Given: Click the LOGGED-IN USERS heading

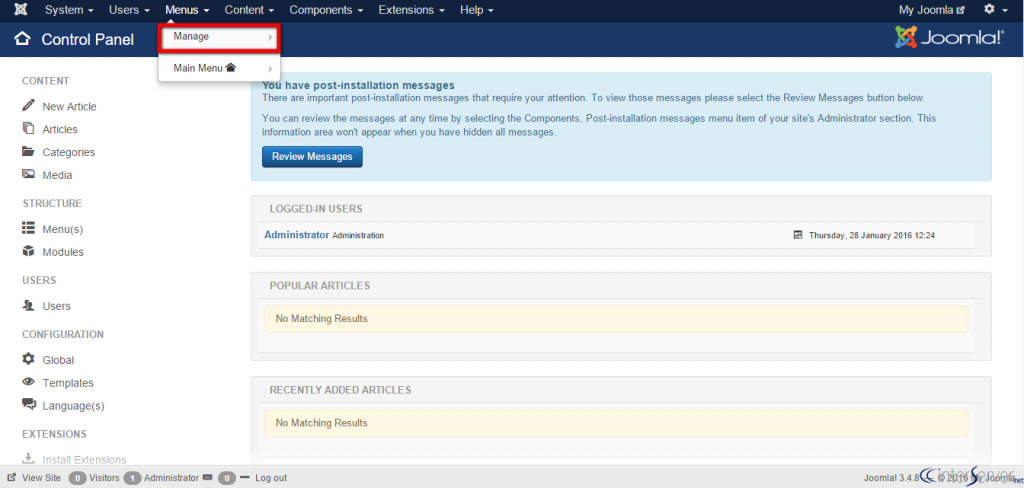Looking at the screenshot, I should 316,209.
